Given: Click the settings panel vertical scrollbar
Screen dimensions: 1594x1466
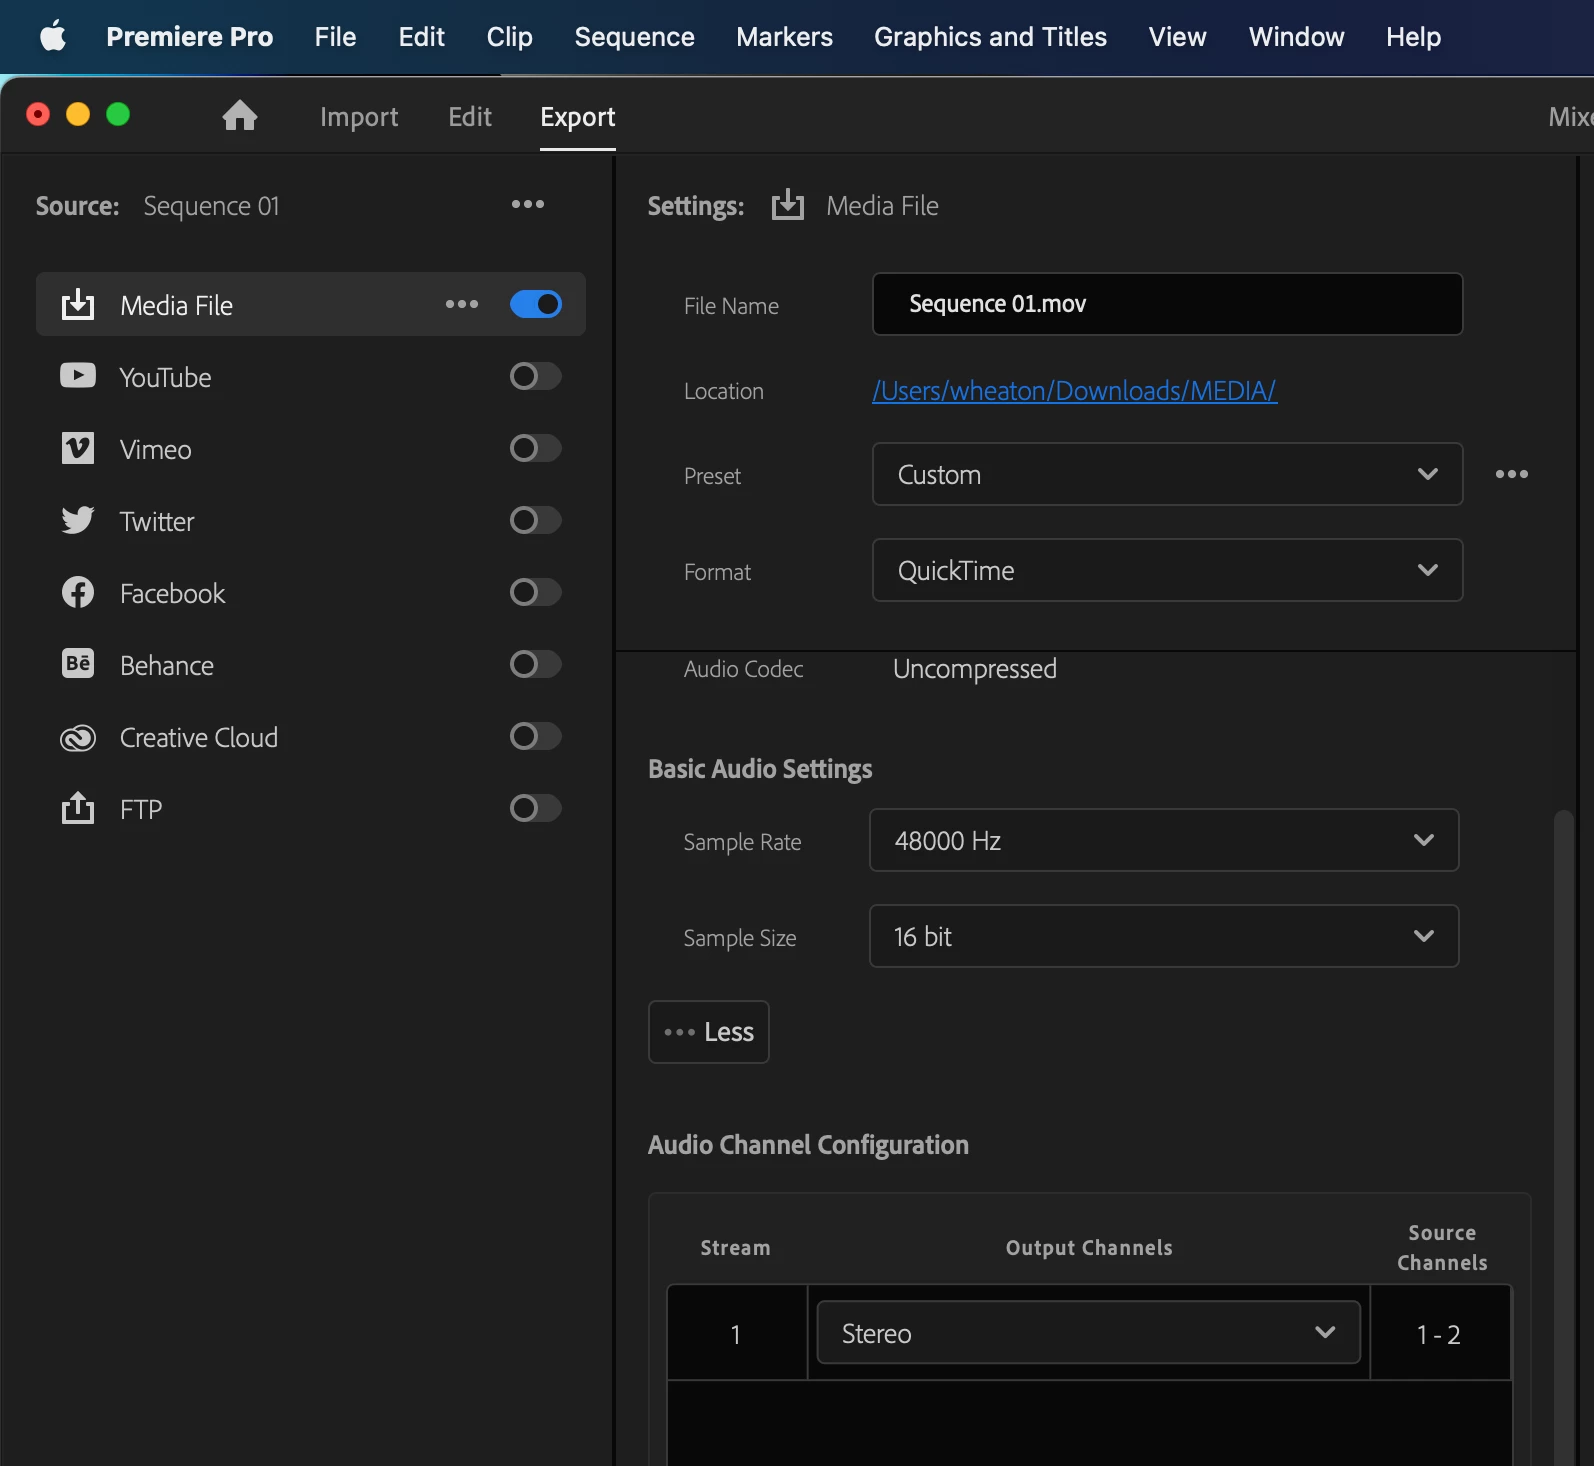Looking at the screenshot, I should [1563, 1137].
